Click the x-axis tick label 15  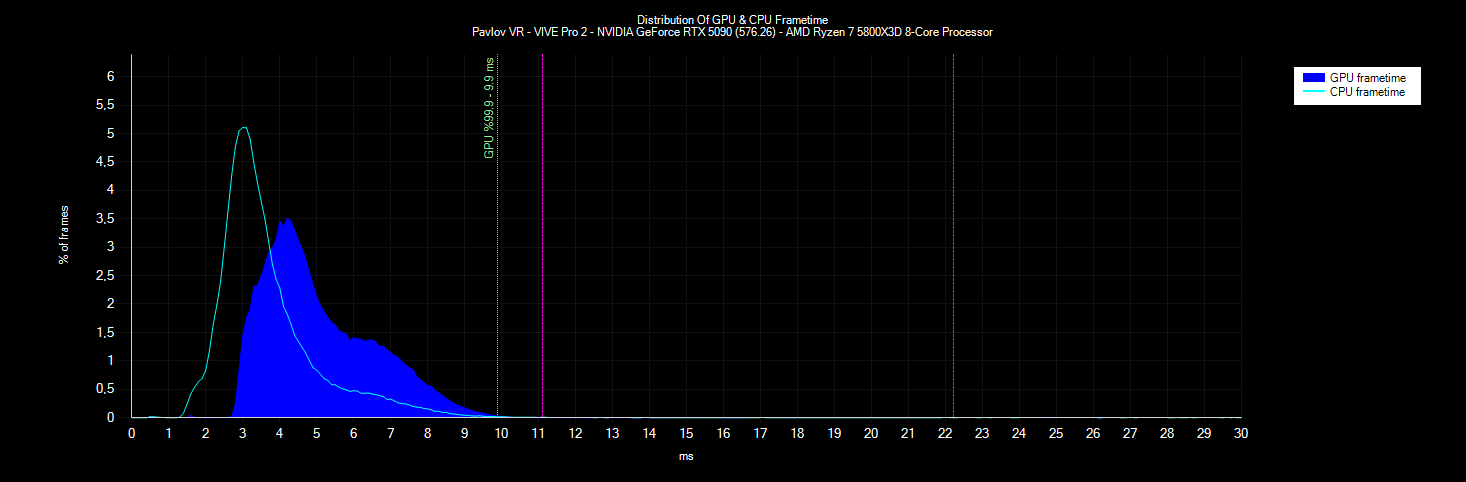click(x=686, y=433)
